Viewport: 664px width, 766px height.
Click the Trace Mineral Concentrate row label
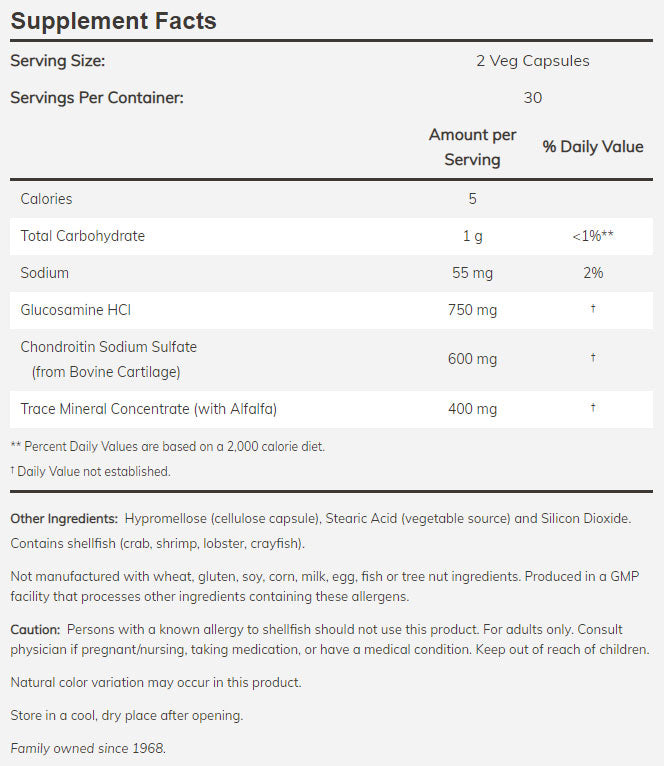point(149,408)
